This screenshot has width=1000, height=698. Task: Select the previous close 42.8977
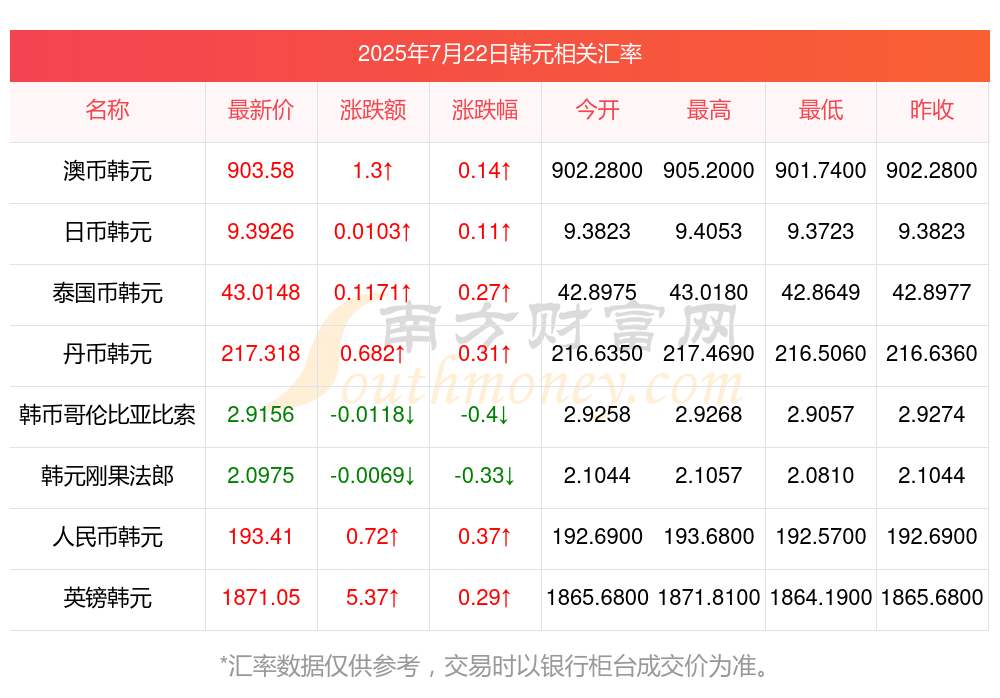click(x=932, y=293)
